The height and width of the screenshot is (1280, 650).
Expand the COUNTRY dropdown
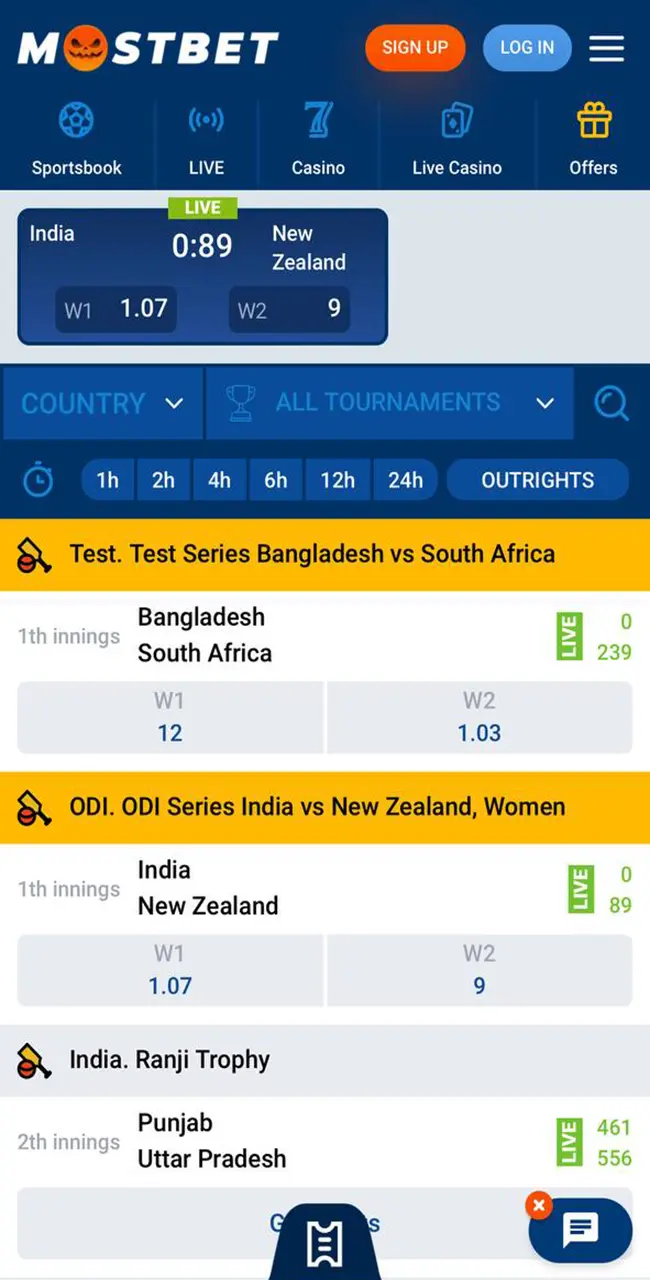point(103,403)
